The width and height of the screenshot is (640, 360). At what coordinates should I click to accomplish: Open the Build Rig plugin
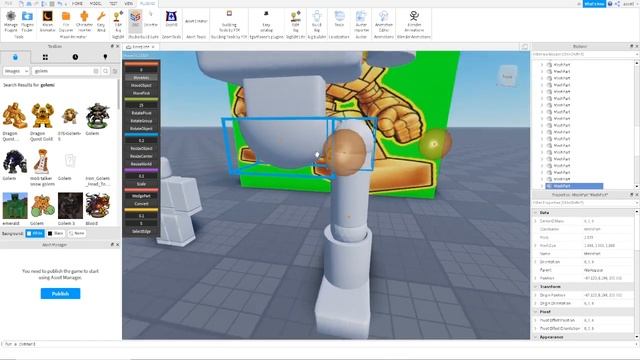pos(317,21)
